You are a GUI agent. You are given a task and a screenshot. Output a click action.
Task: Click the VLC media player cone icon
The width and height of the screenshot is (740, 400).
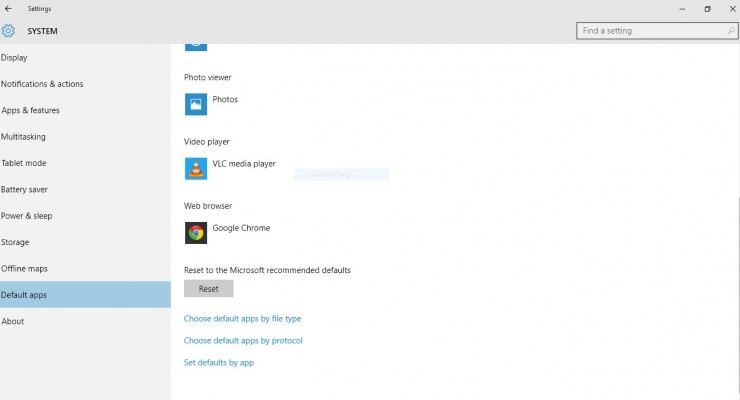(x=196, y=168)
